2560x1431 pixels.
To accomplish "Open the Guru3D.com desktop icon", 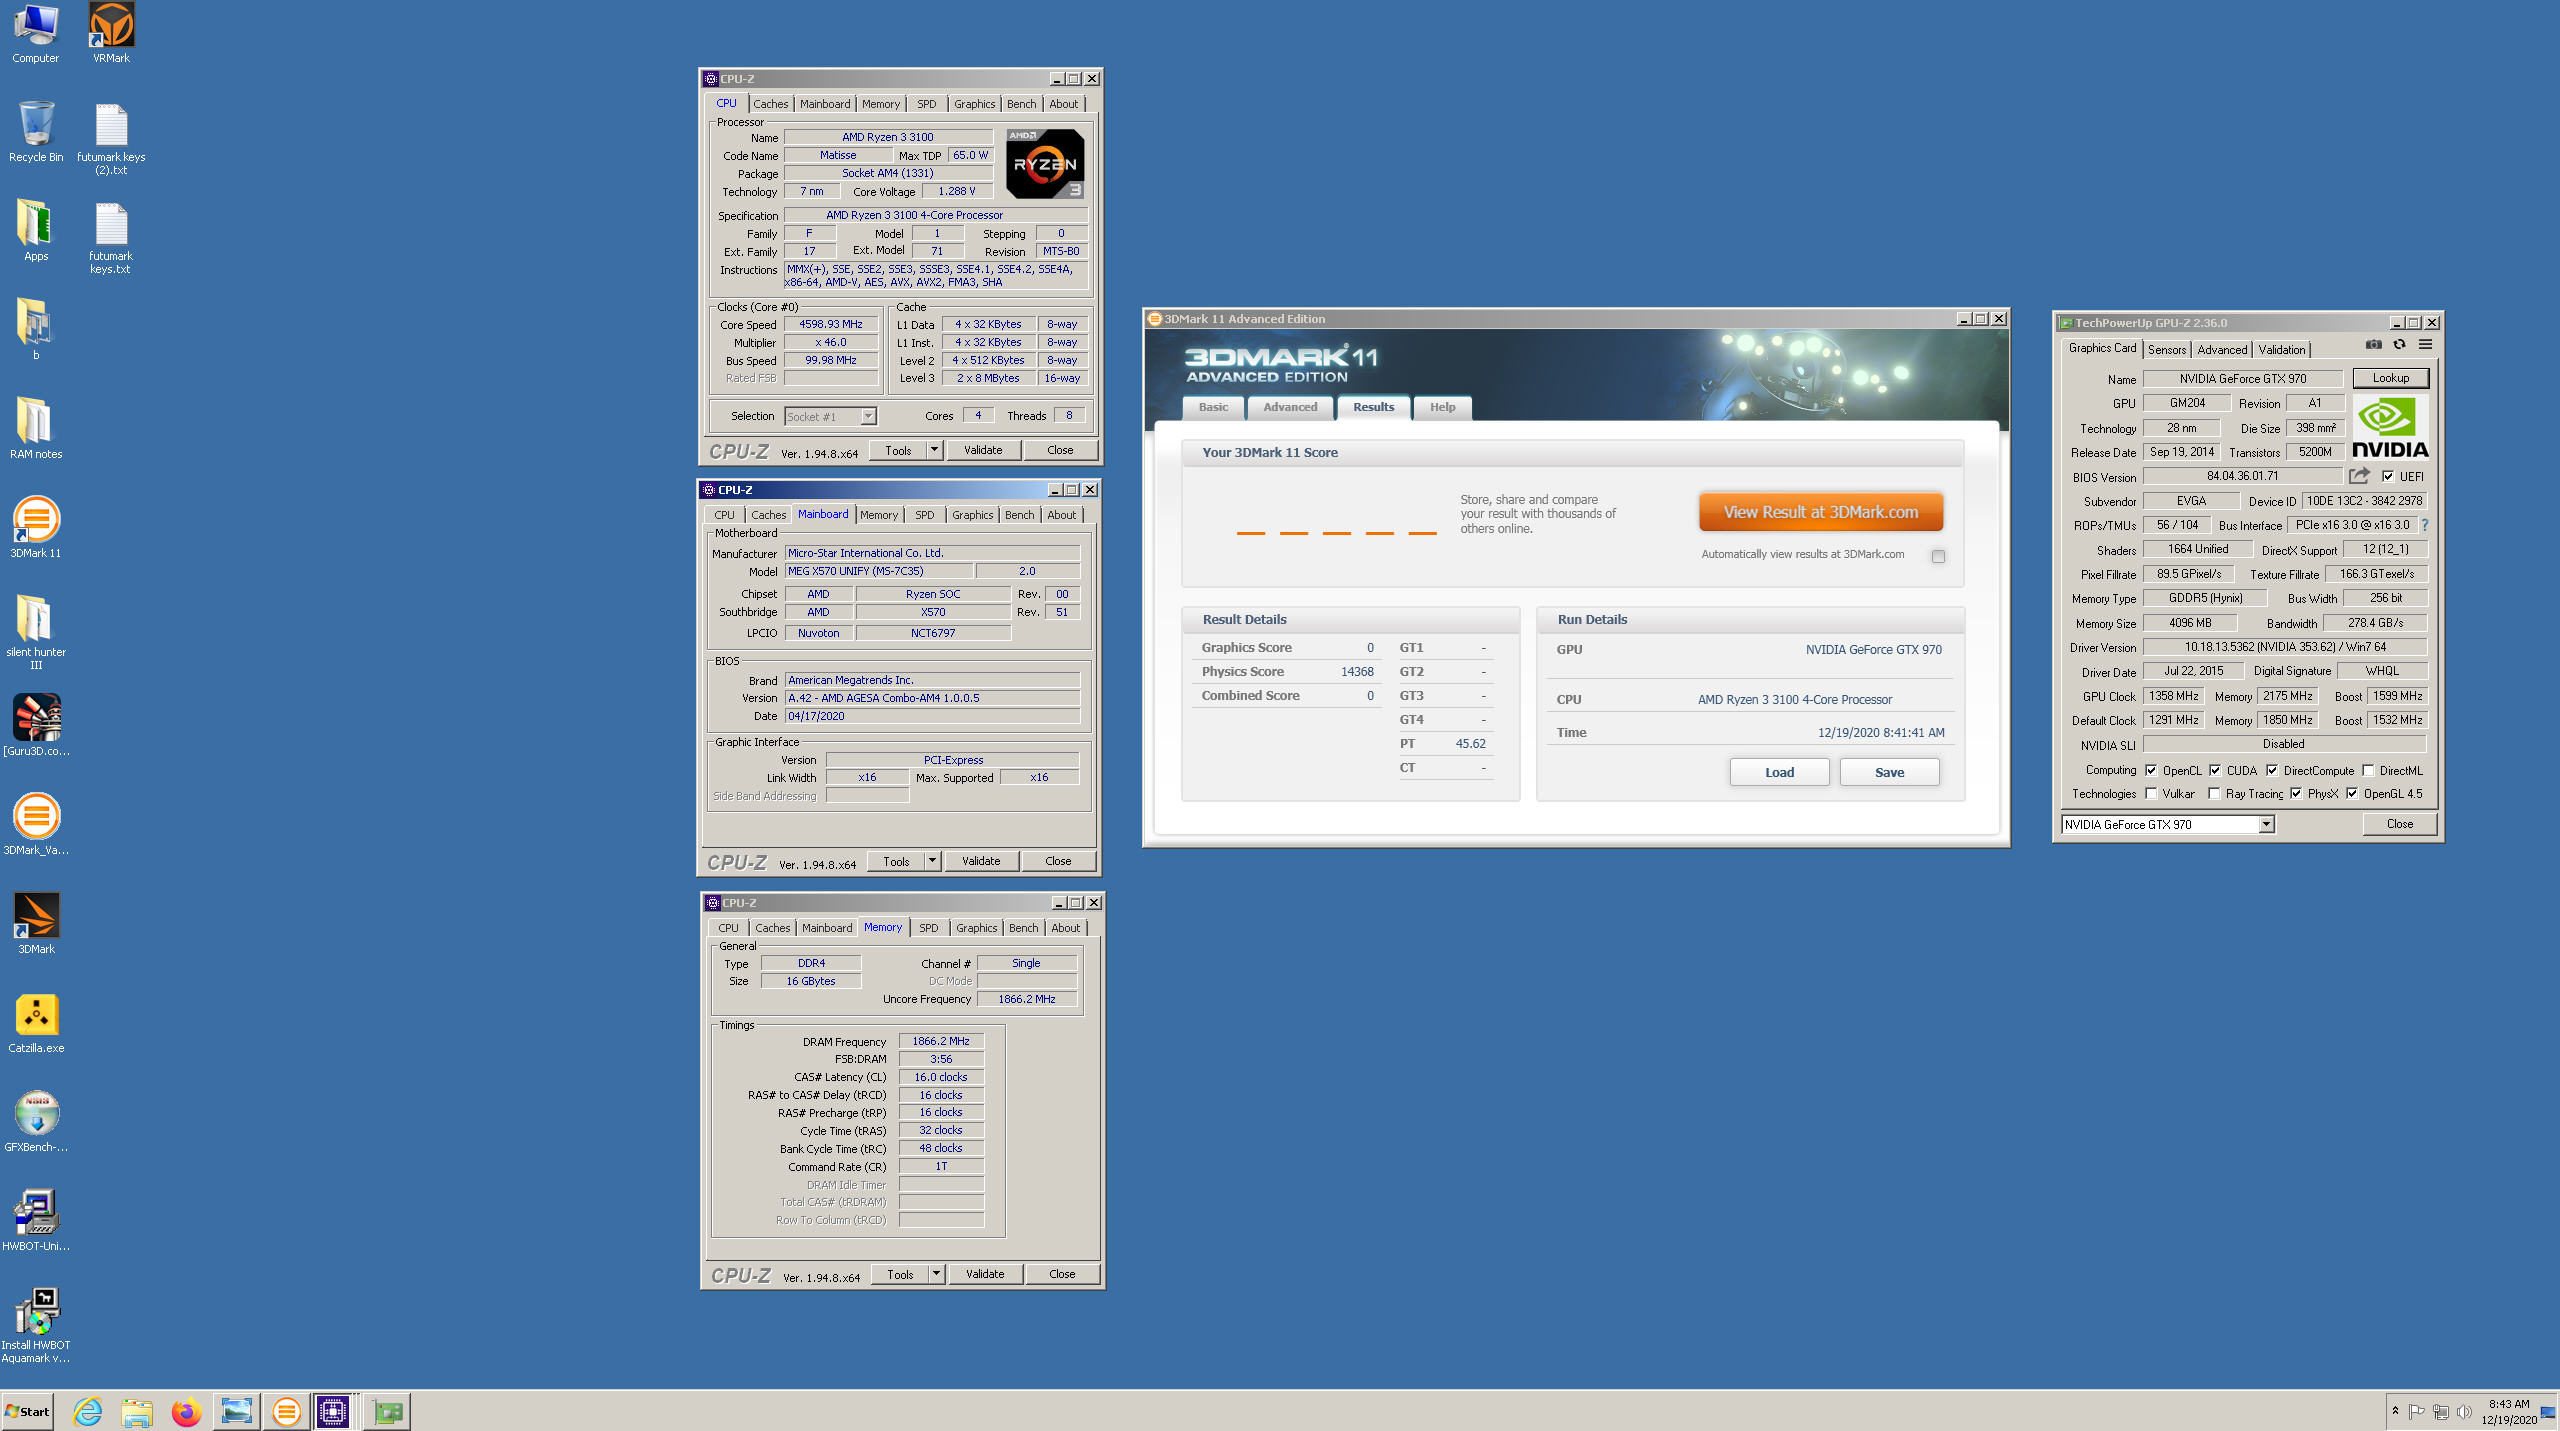I will pyautogui.click(x=36, y=725).
